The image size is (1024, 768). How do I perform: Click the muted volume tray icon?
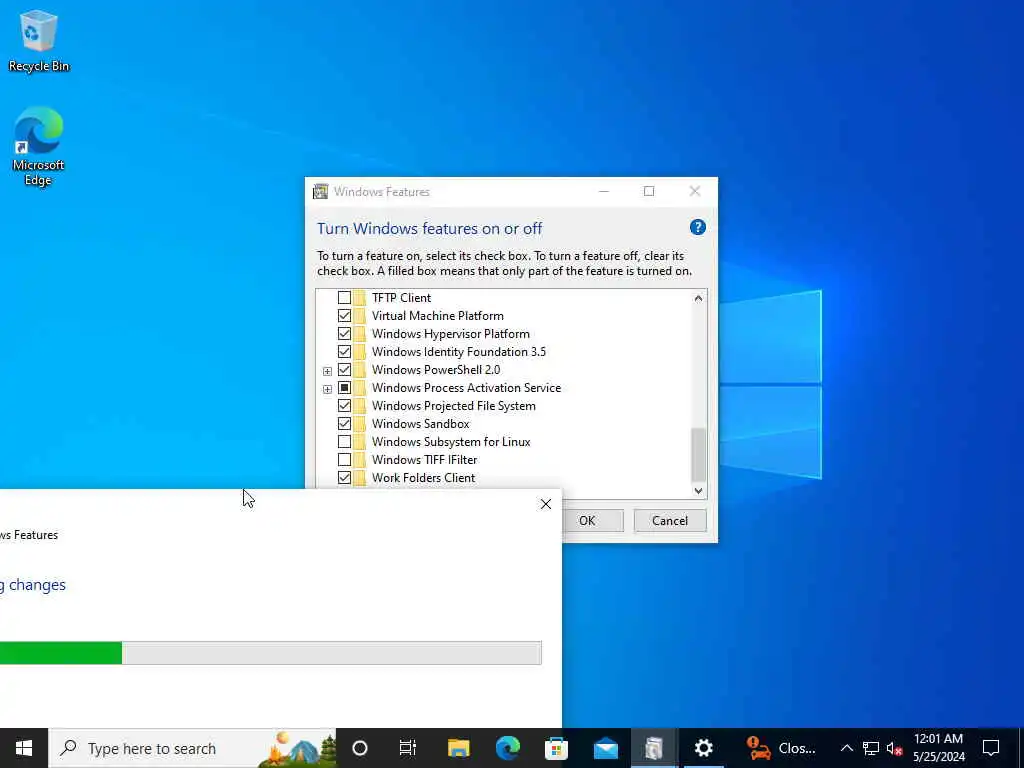pyautogui.click(x=894, y=748)
